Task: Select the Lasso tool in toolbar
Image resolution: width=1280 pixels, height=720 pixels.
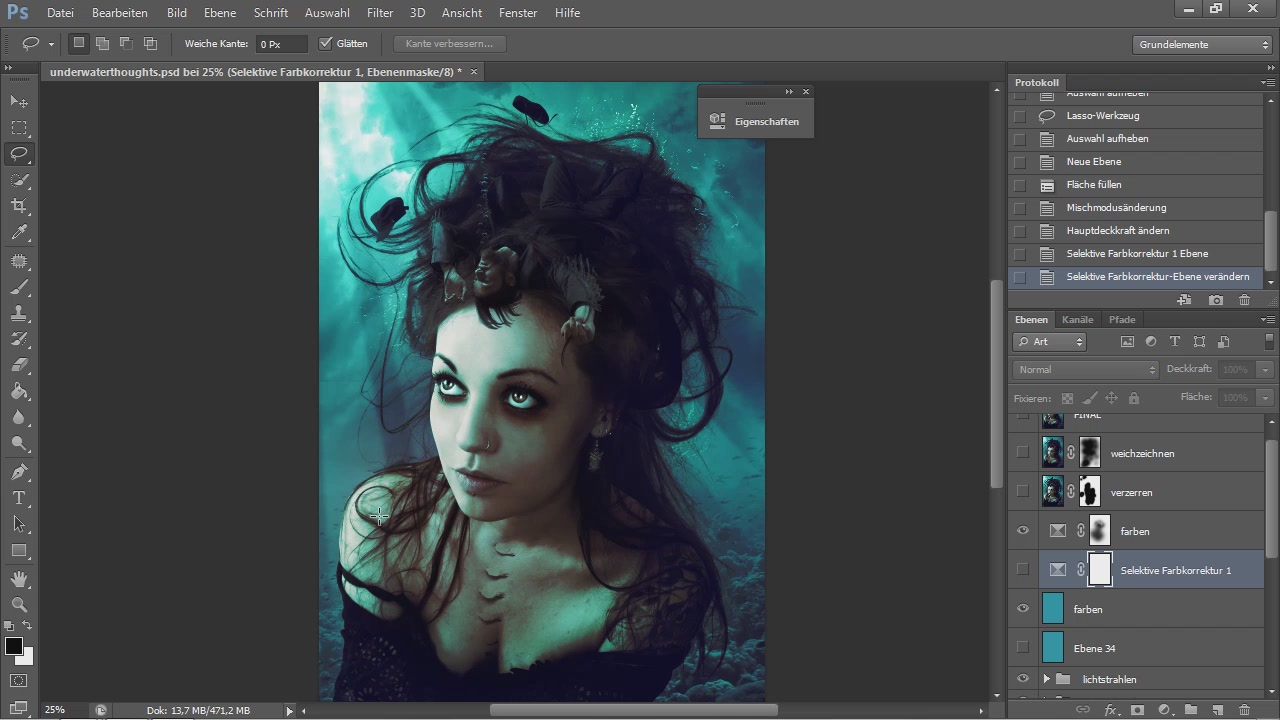Action: pyautogui.click(x=19, y=154)
